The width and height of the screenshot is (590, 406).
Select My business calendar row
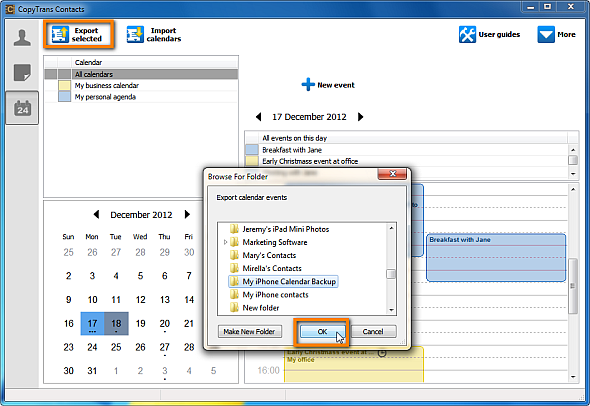141,85
